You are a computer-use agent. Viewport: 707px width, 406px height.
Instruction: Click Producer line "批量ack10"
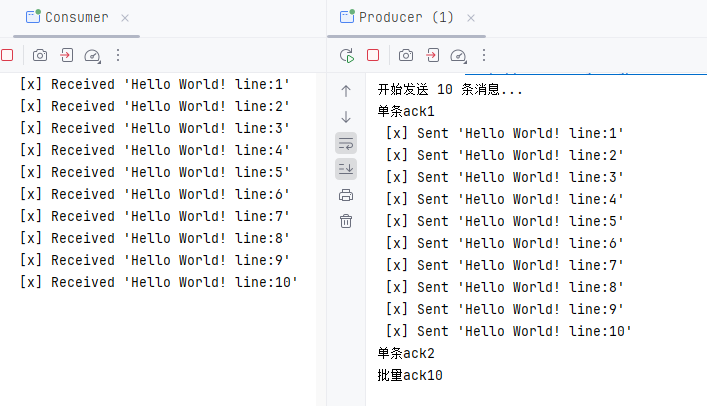pos(410,375)
